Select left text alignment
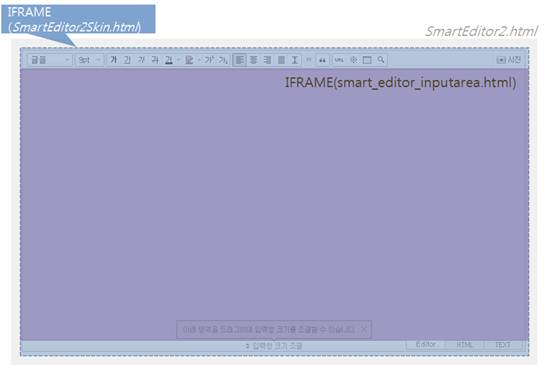Image resolution: width=557 pixels, height=365 pixels. (x=239, y=60)
